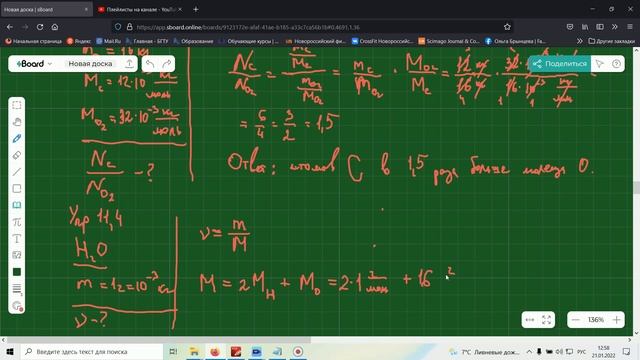Activate the hand pan tool
The image size is (640, 360).
point(17,122)
